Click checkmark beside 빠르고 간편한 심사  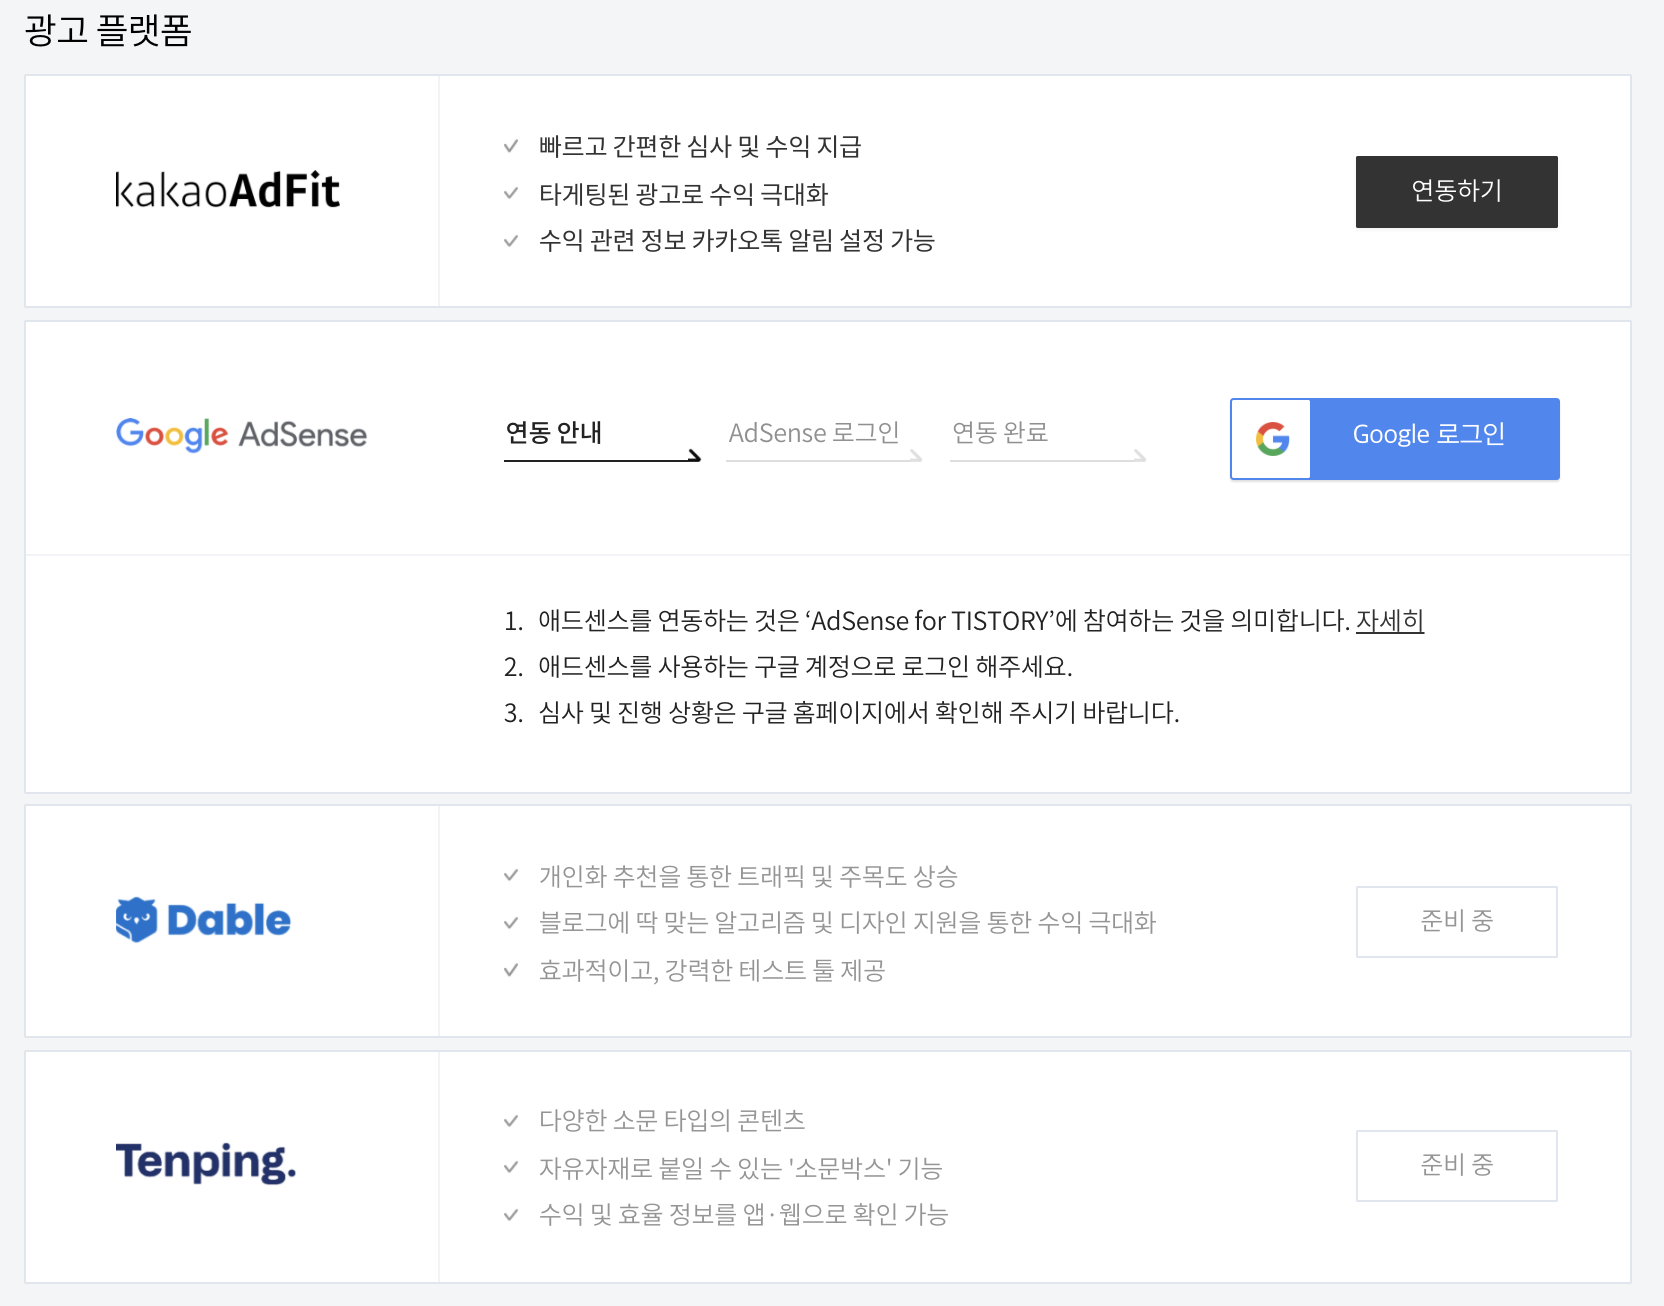pos(511,146)
